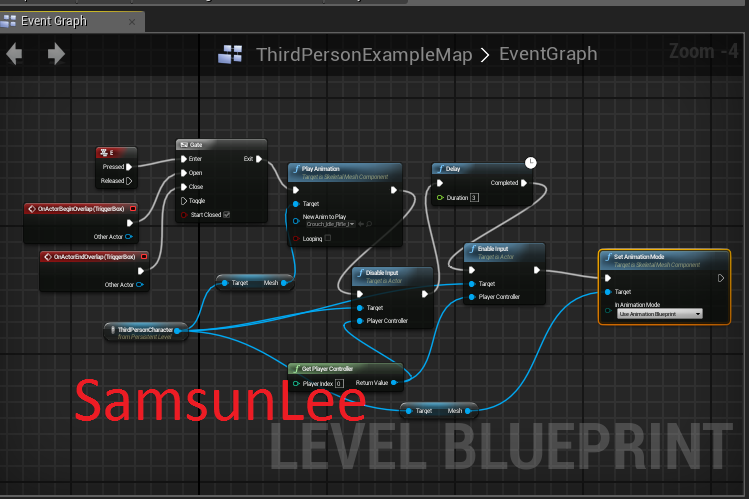749x499 pixels.
Task: Click the Target pin on Set Animation Mode
Action: click(608, 292)
